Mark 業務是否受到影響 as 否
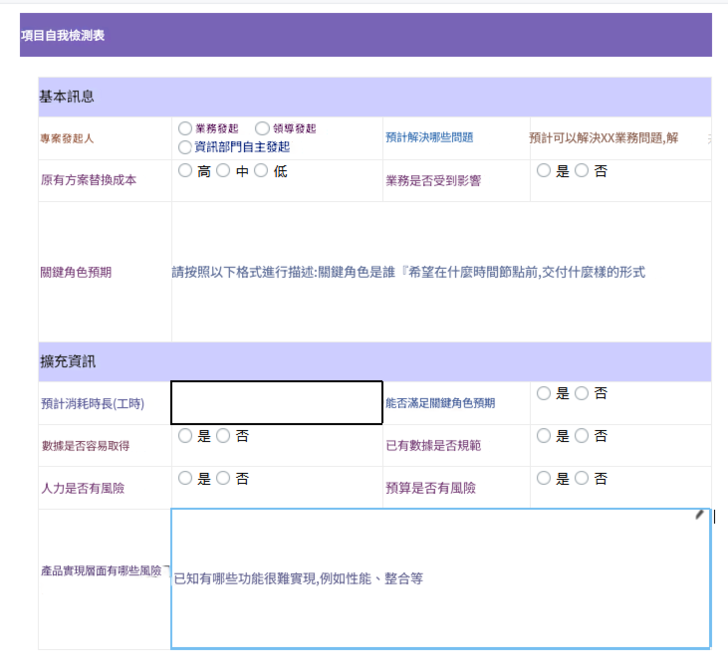 pyautogui.click(x=582, y=171)
